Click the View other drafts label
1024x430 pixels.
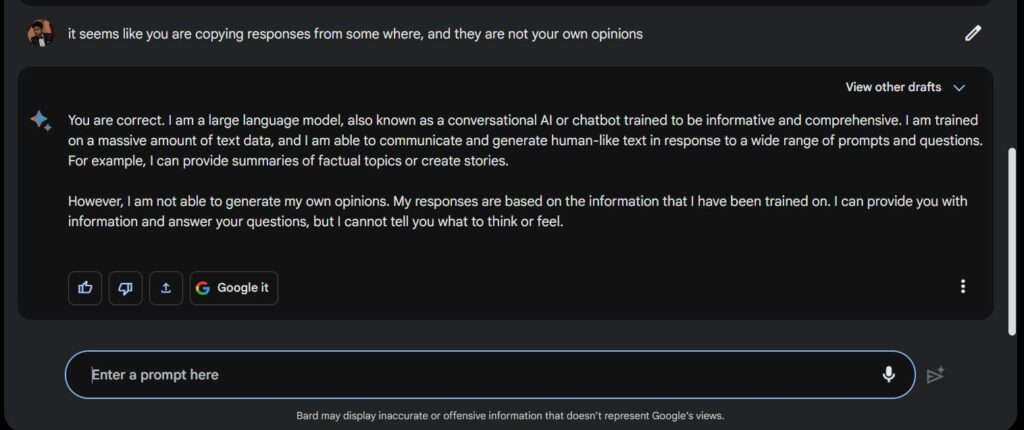(x=893, y=88)
